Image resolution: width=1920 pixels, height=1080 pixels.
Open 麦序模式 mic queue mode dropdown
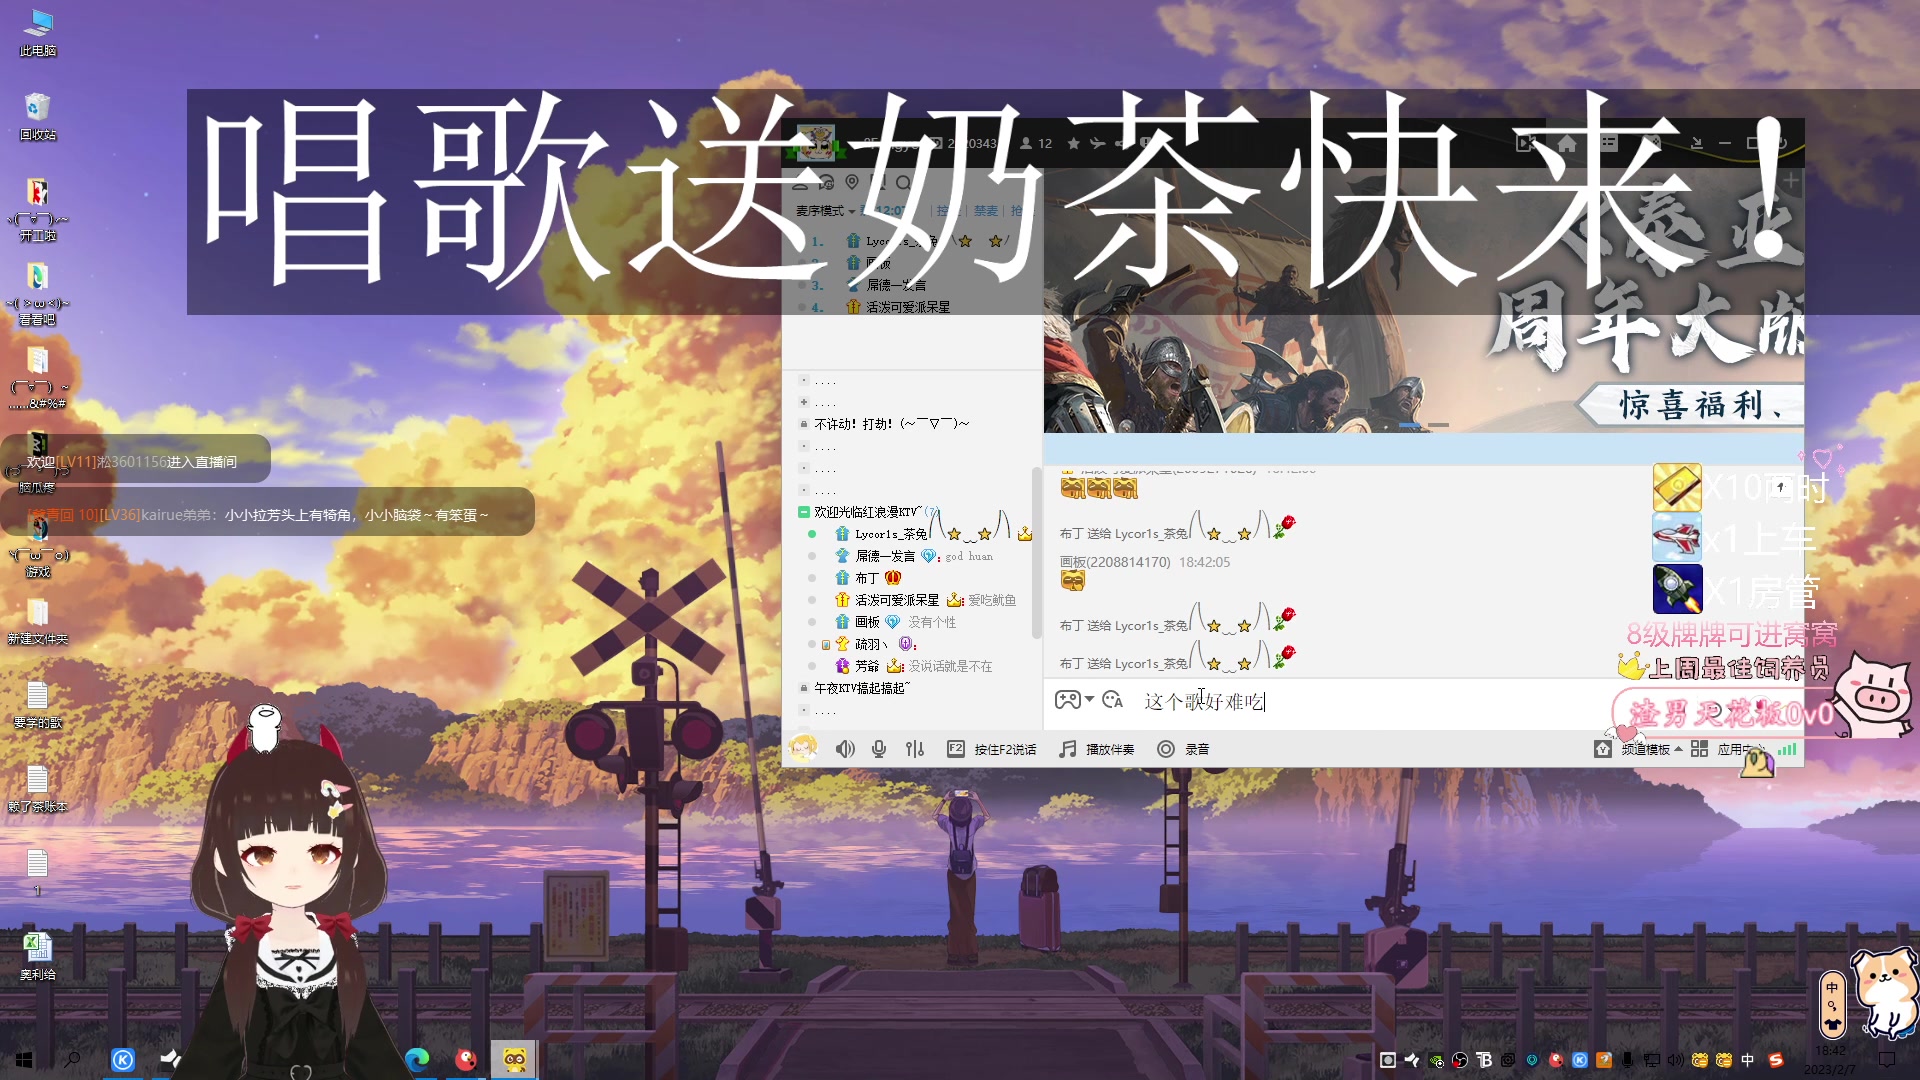click(826, 211)
